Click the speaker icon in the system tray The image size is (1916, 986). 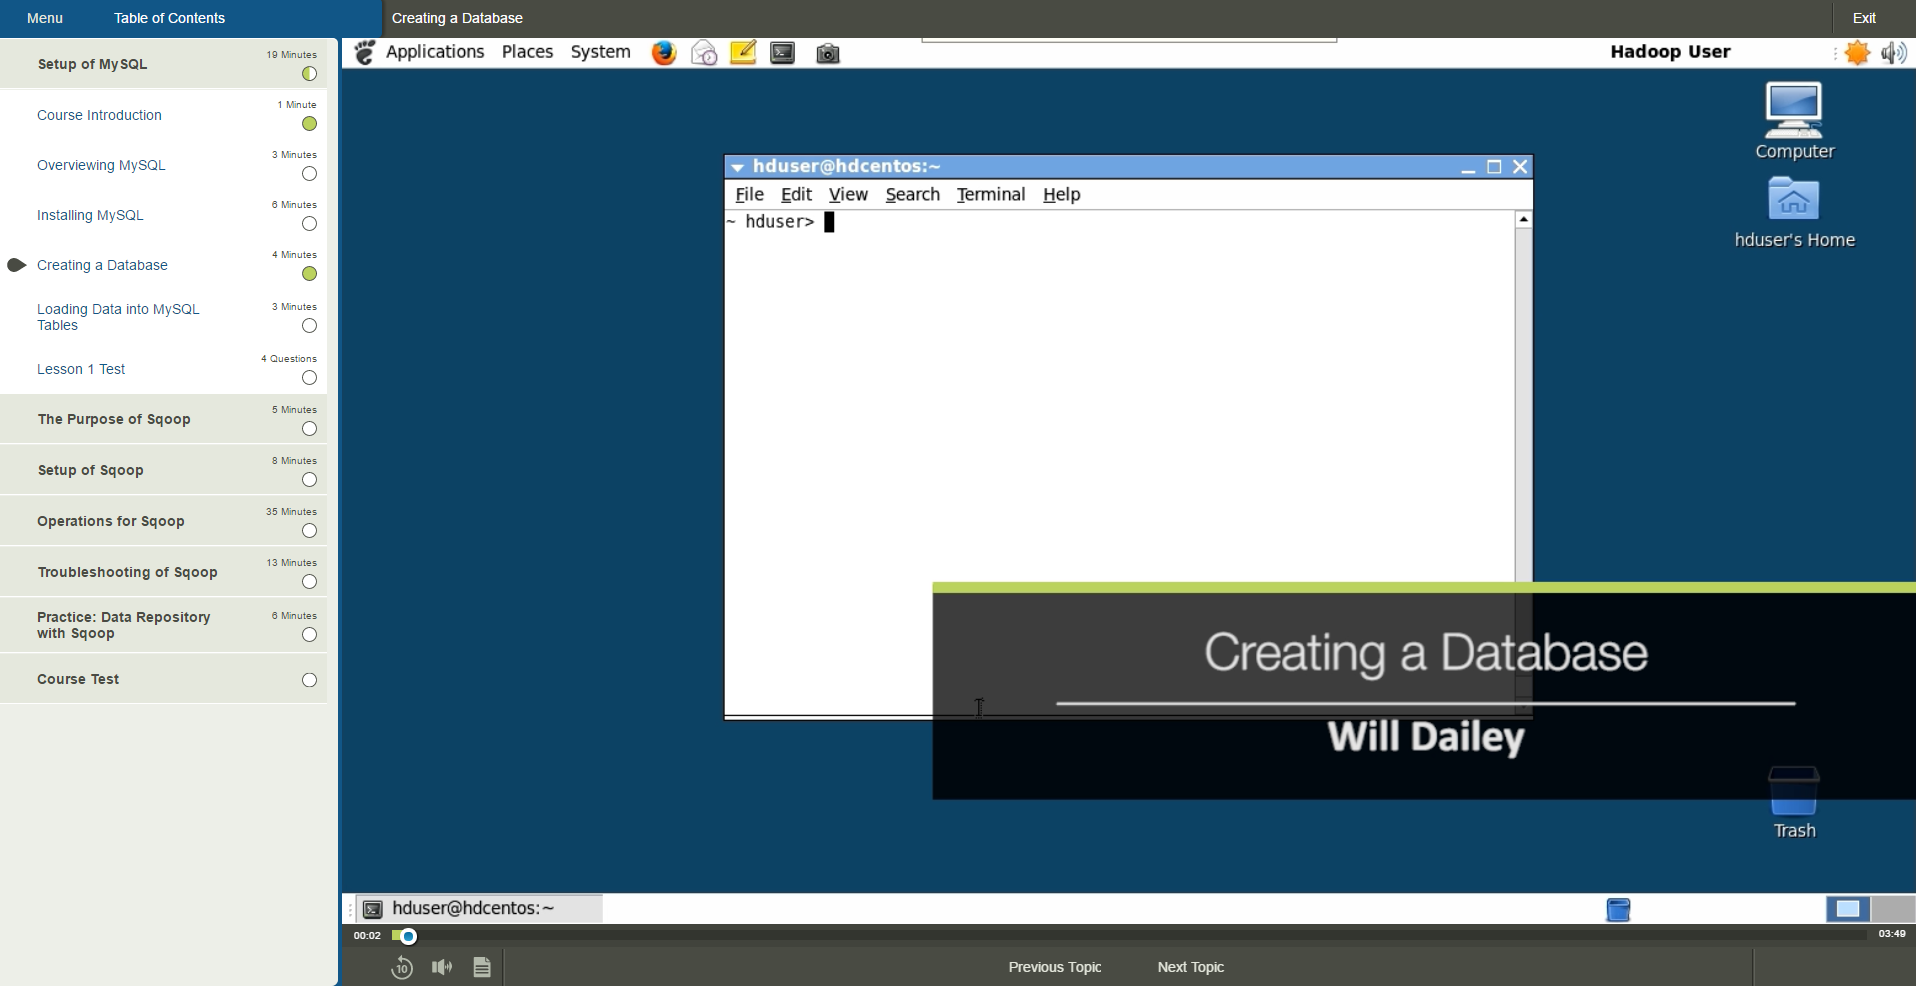point(1894,53)
